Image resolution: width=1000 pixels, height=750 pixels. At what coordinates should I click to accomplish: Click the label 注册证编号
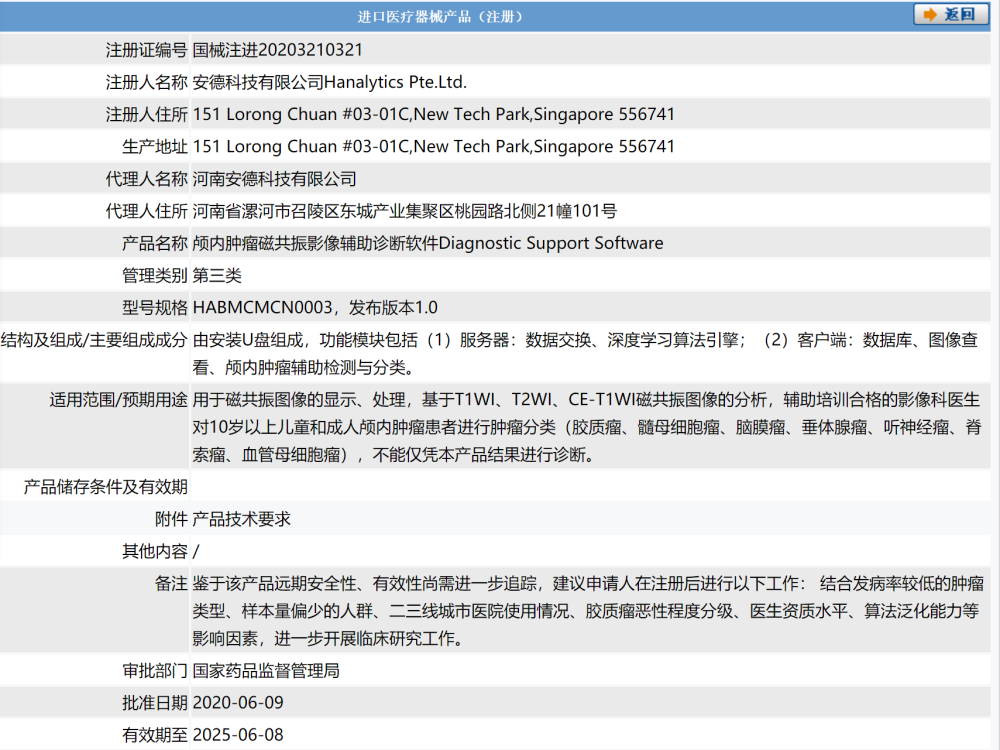tap(146, 50)
